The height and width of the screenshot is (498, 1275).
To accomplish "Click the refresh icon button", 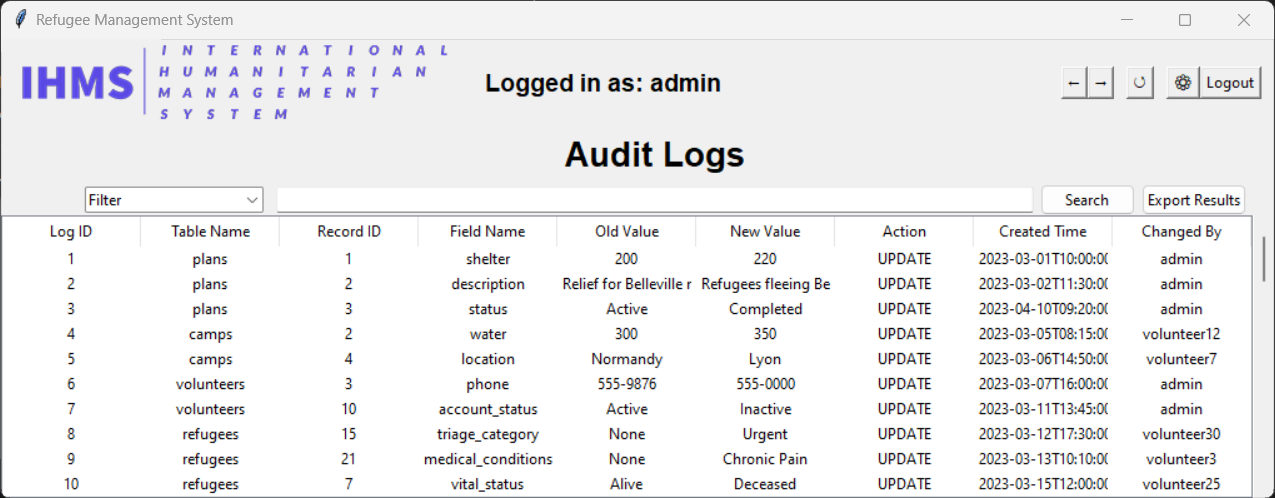I will [1139, 83].
